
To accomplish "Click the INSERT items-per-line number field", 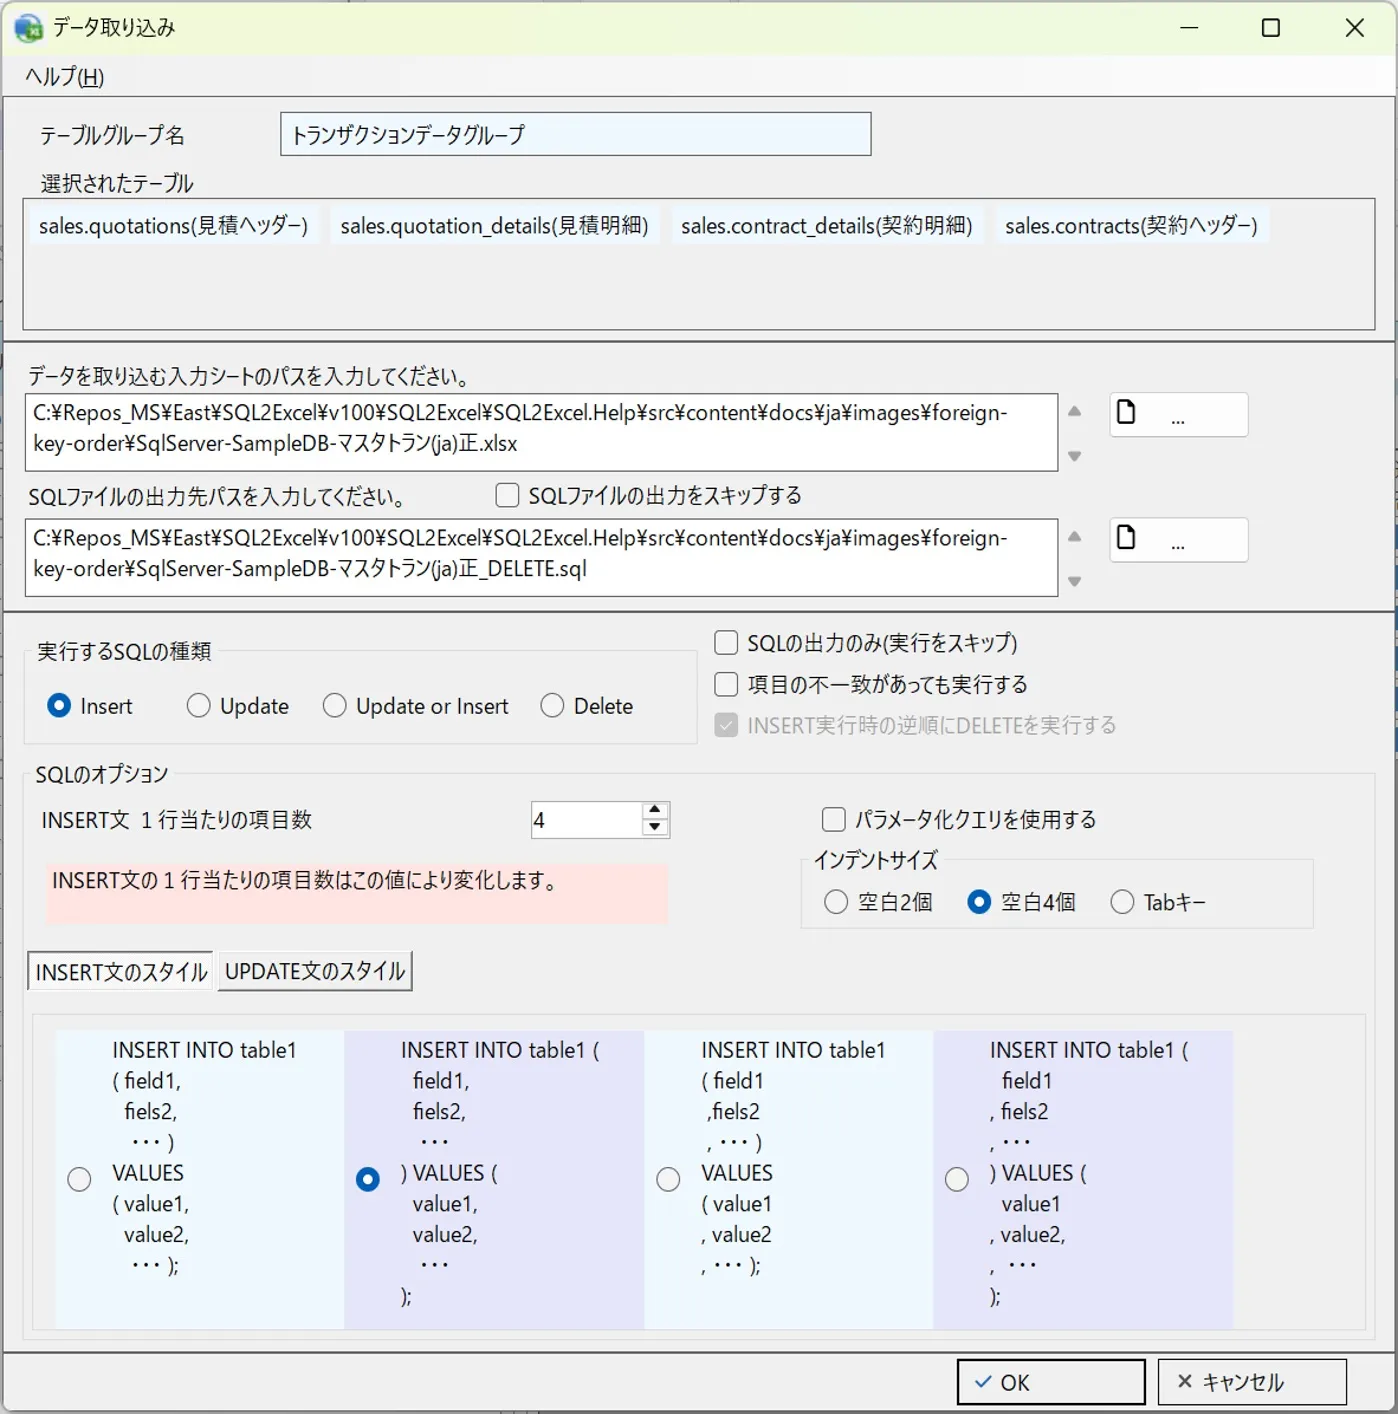I will coord(587,820).
